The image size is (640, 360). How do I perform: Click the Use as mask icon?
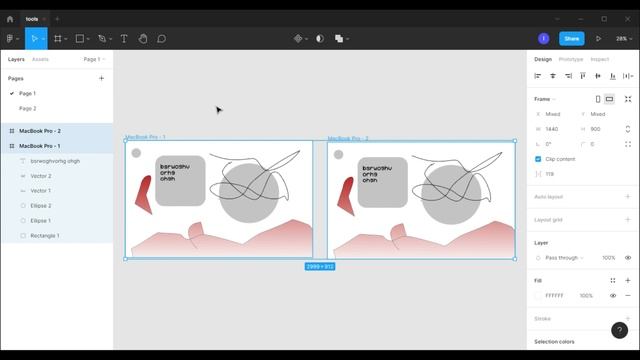pyautogui.click(x=320, y=39)
